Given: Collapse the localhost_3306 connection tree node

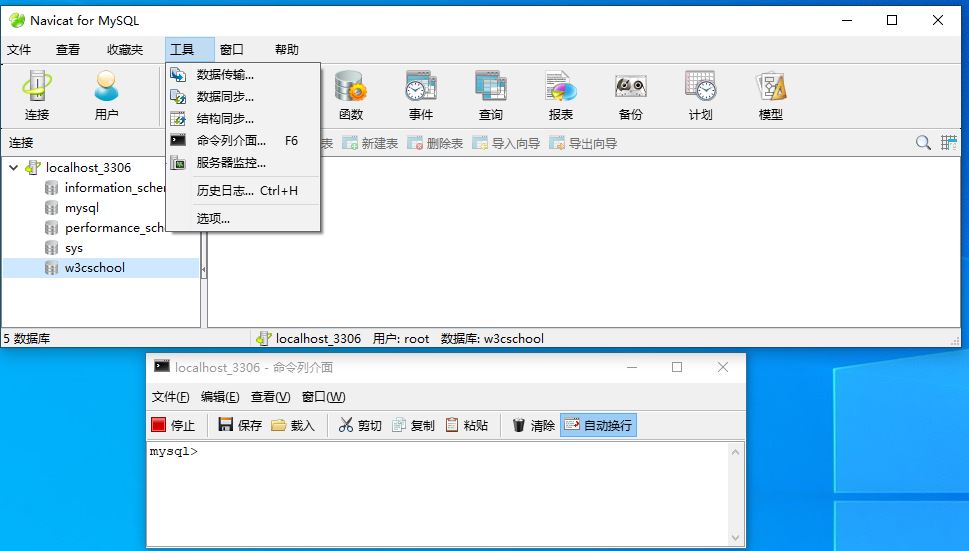Looking at the screenshot, I should [13, 168].
